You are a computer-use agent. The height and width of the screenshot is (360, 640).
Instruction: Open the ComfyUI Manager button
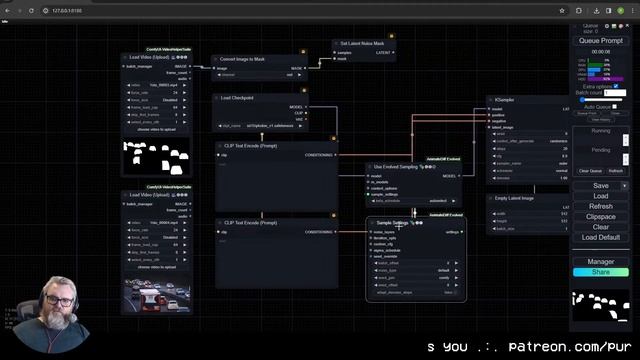tap(601, 262)
